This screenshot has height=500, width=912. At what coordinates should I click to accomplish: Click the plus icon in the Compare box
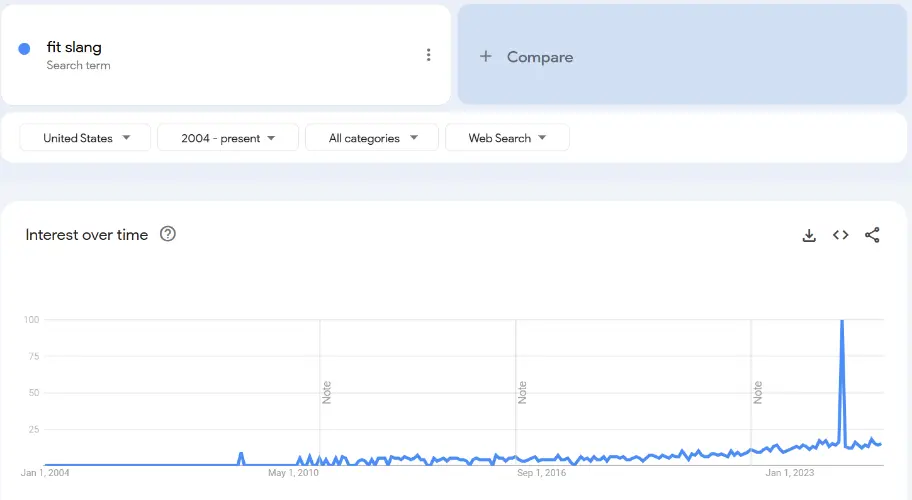coord(486,56)
